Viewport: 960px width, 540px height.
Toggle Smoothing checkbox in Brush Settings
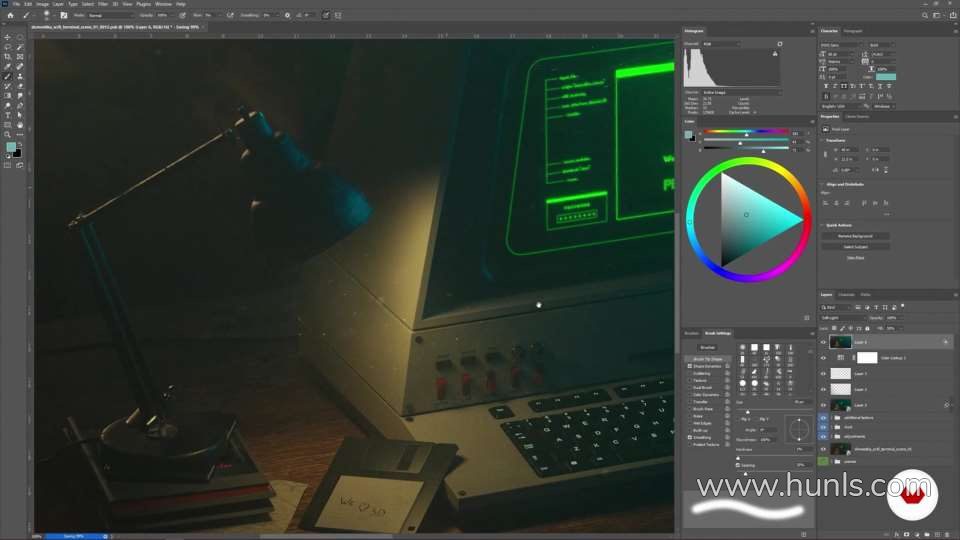point(690,438)
